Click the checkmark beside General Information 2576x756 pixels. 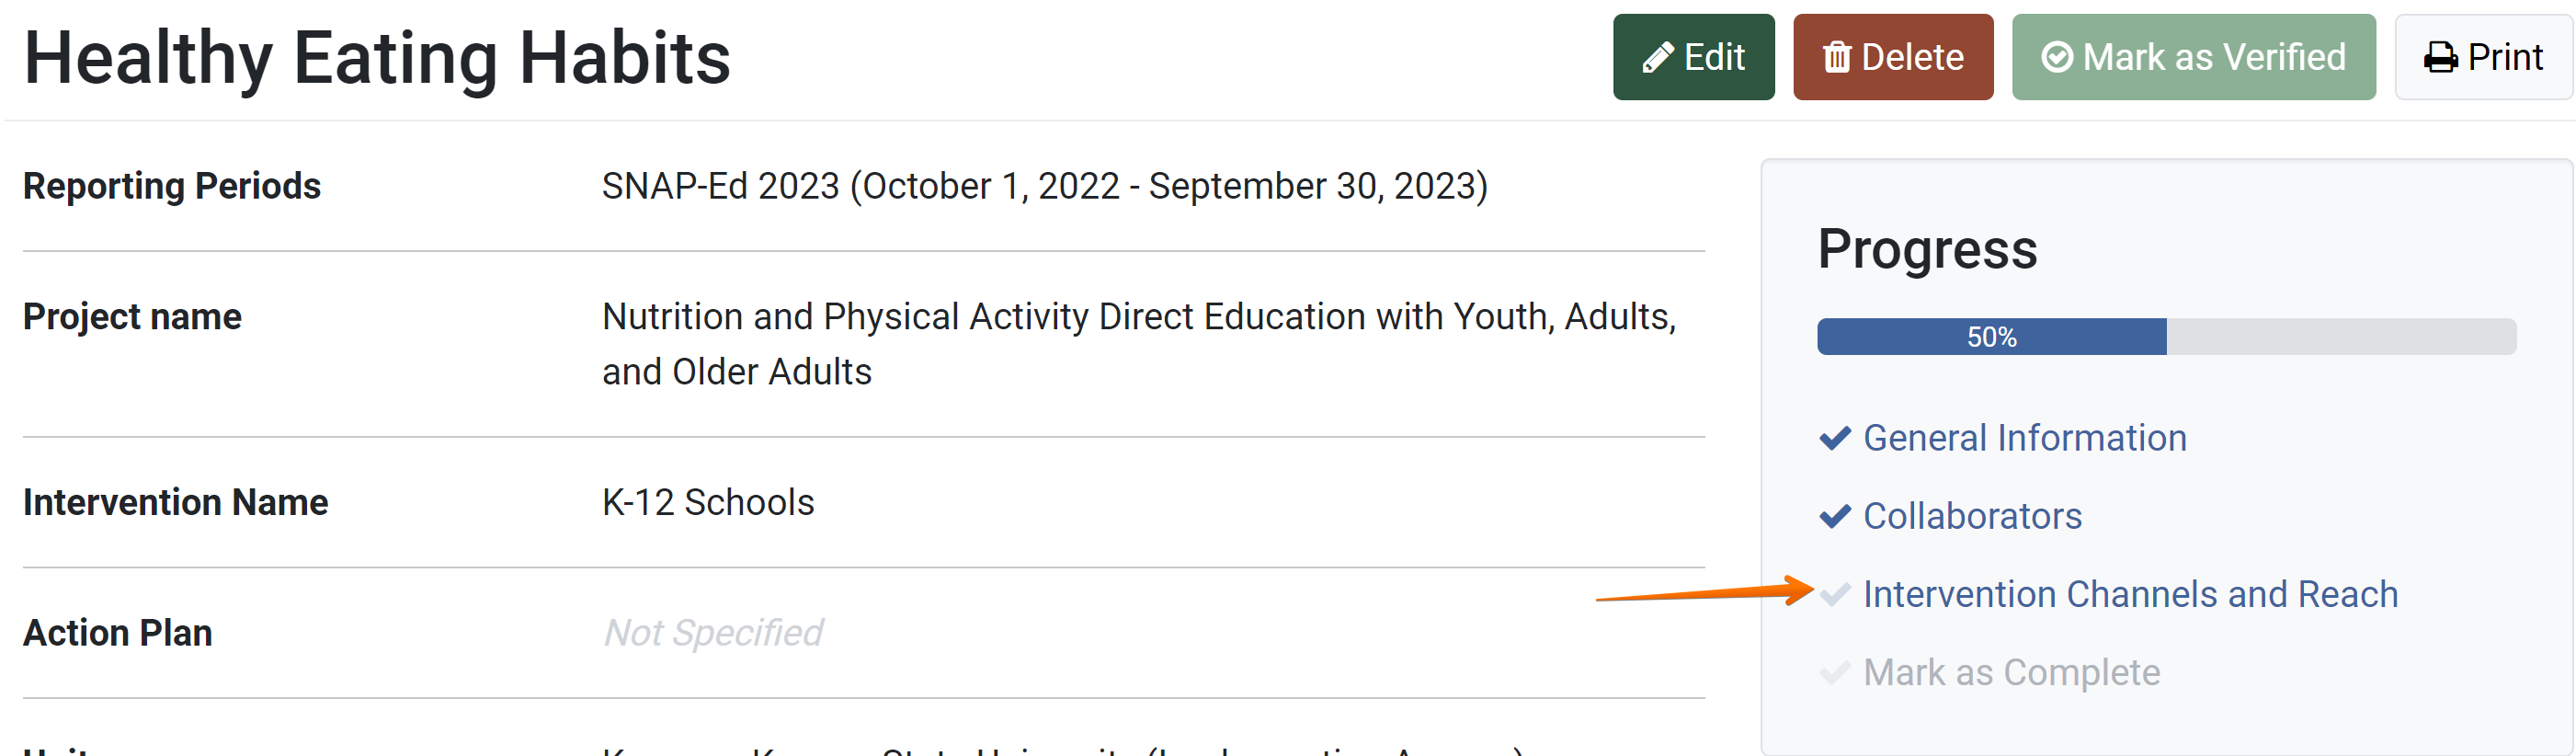[1834, 438]
